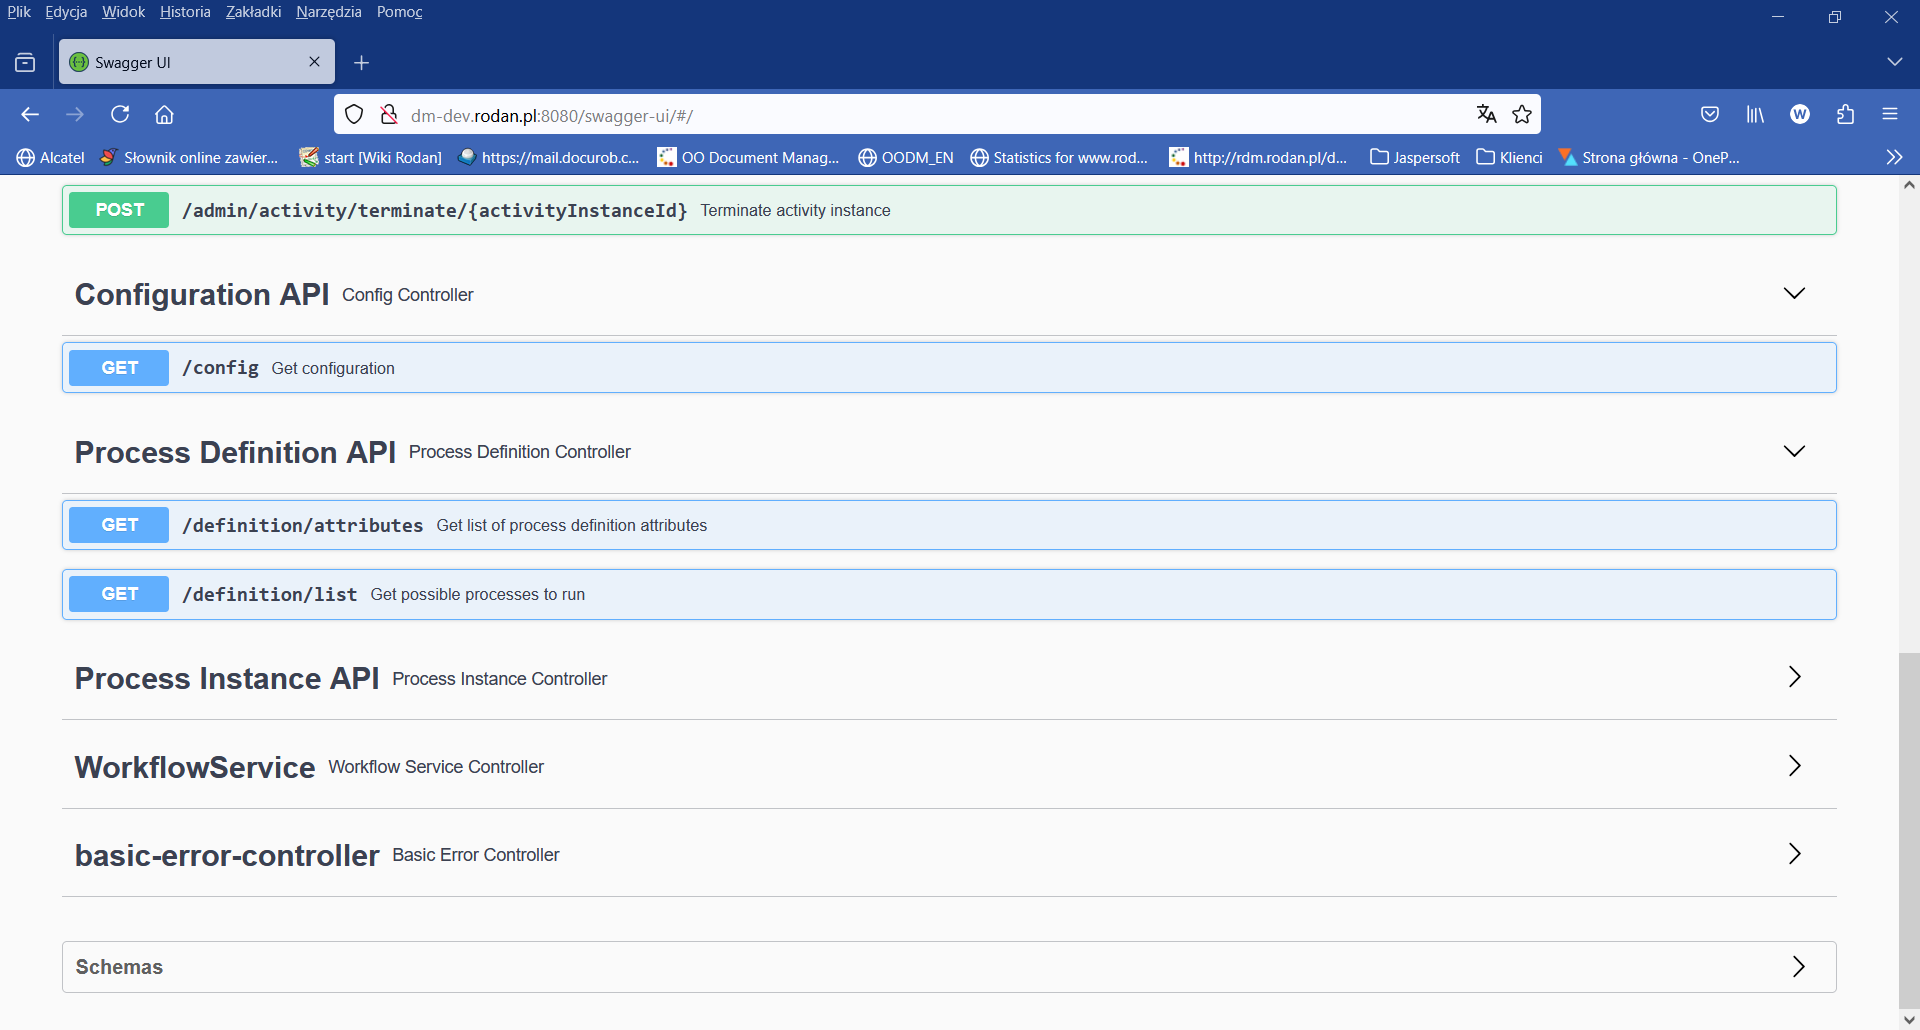
Task: Click the Home icon
Action: (163, 114)
